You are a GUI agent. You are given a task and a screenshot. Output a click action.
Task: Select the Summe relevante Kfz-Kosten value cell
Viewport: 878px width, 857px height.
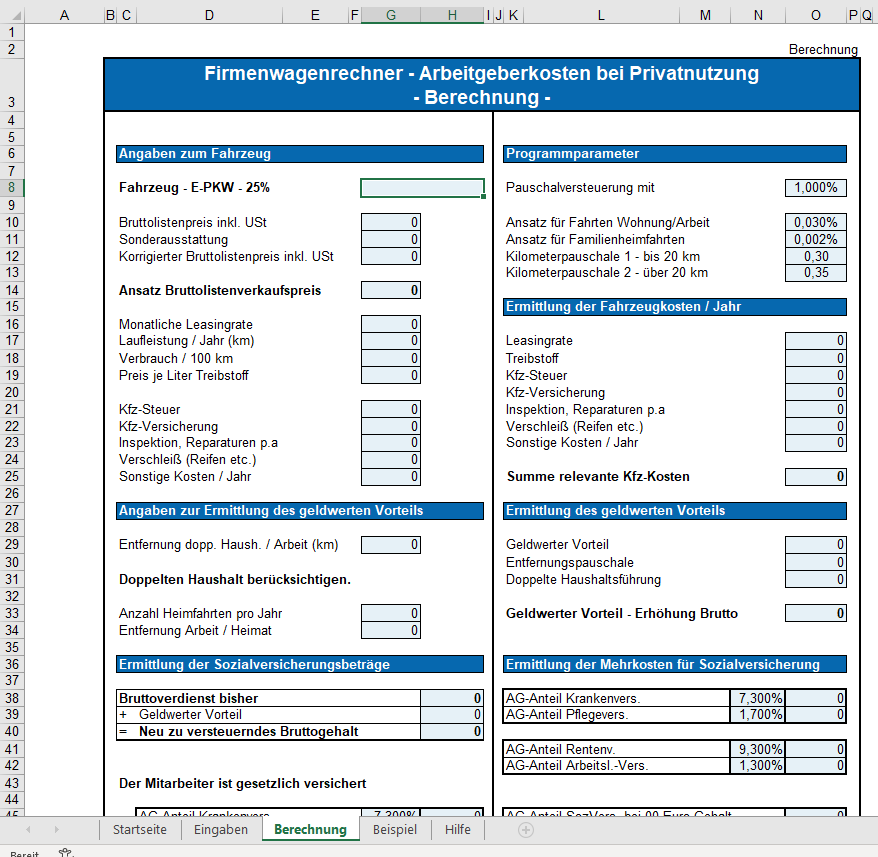click(816, 477)
